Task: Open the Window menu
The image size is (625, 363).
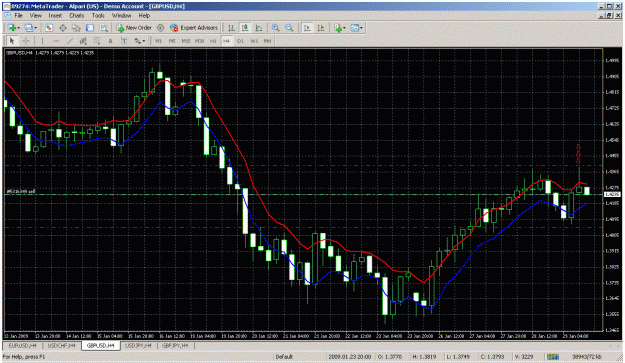Action: coord(121,16)
